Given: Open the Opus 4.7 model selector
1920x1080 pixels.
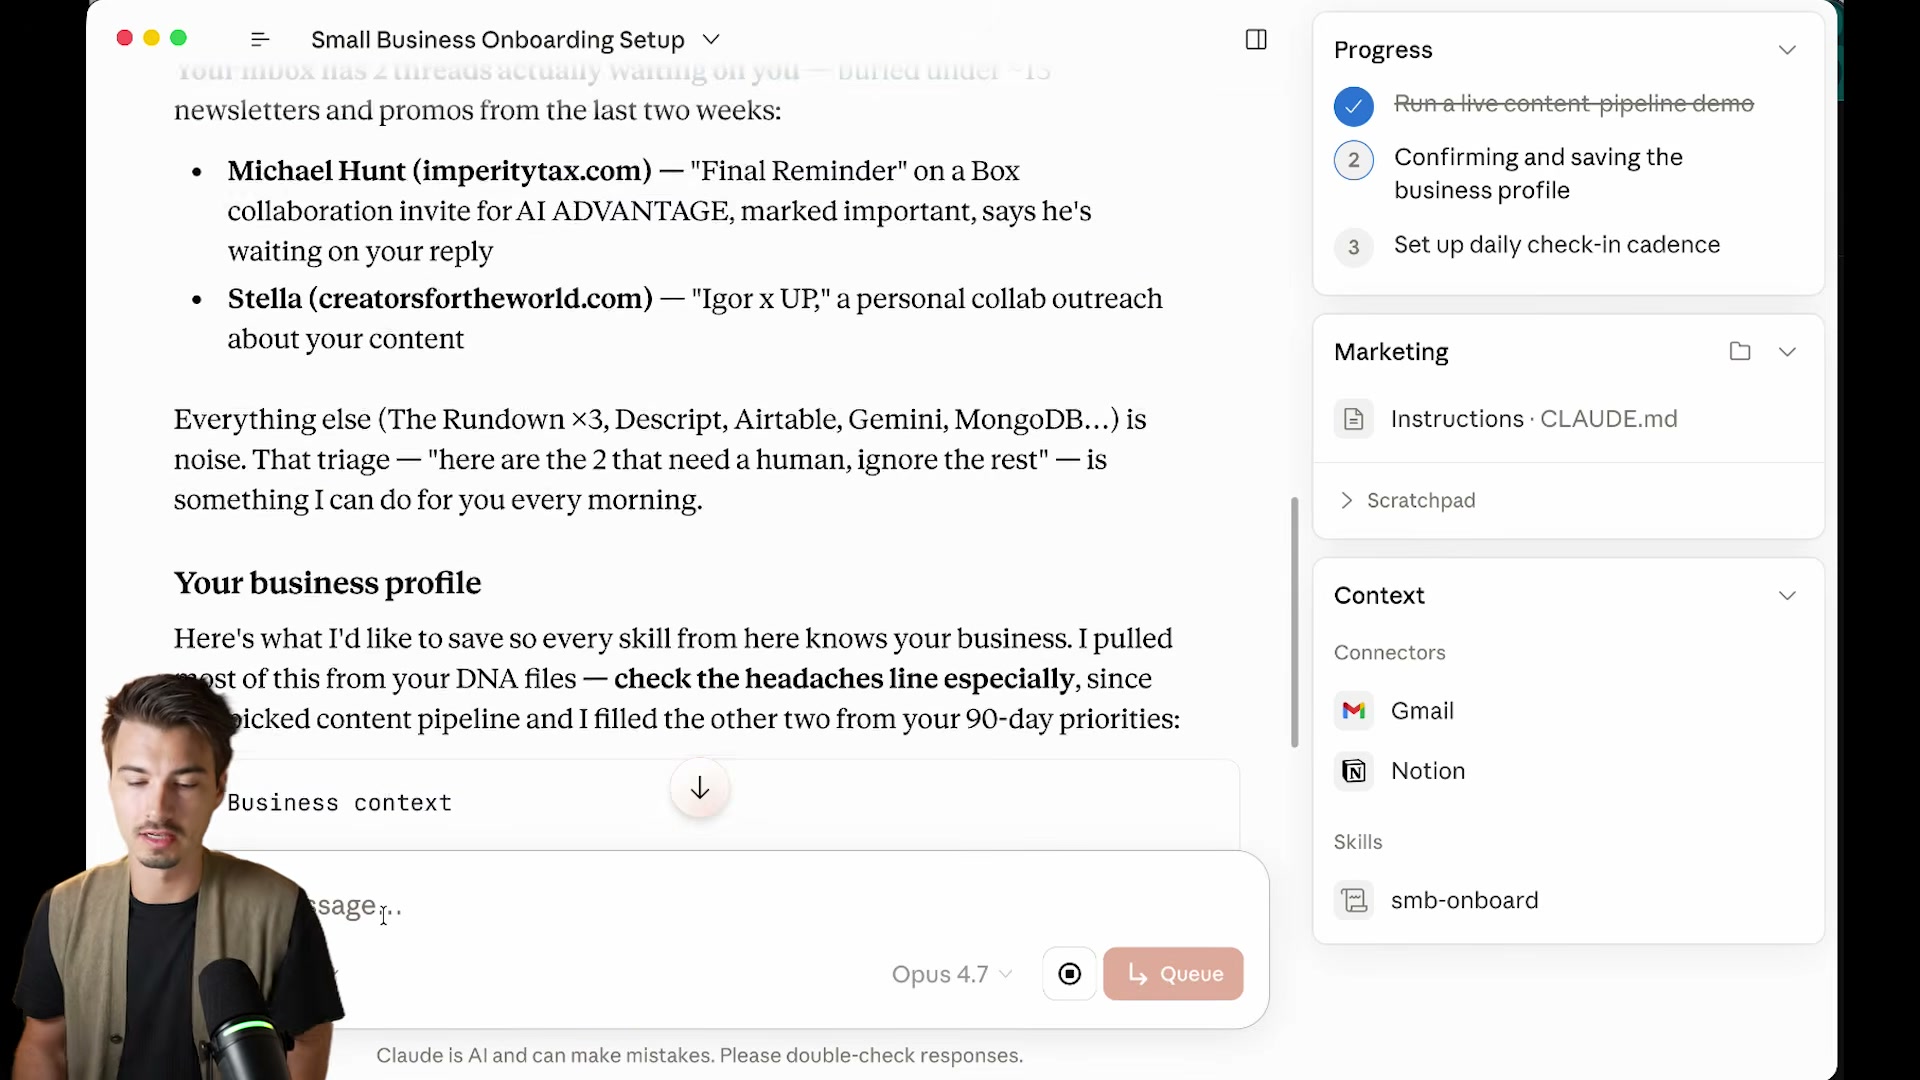Looking at the screenshot, I should point(952,974).
